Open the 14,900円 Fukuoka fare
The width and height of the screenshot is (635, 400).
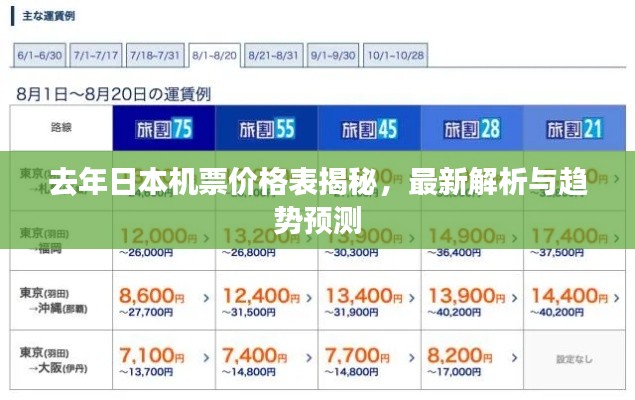tap(467, 236)
